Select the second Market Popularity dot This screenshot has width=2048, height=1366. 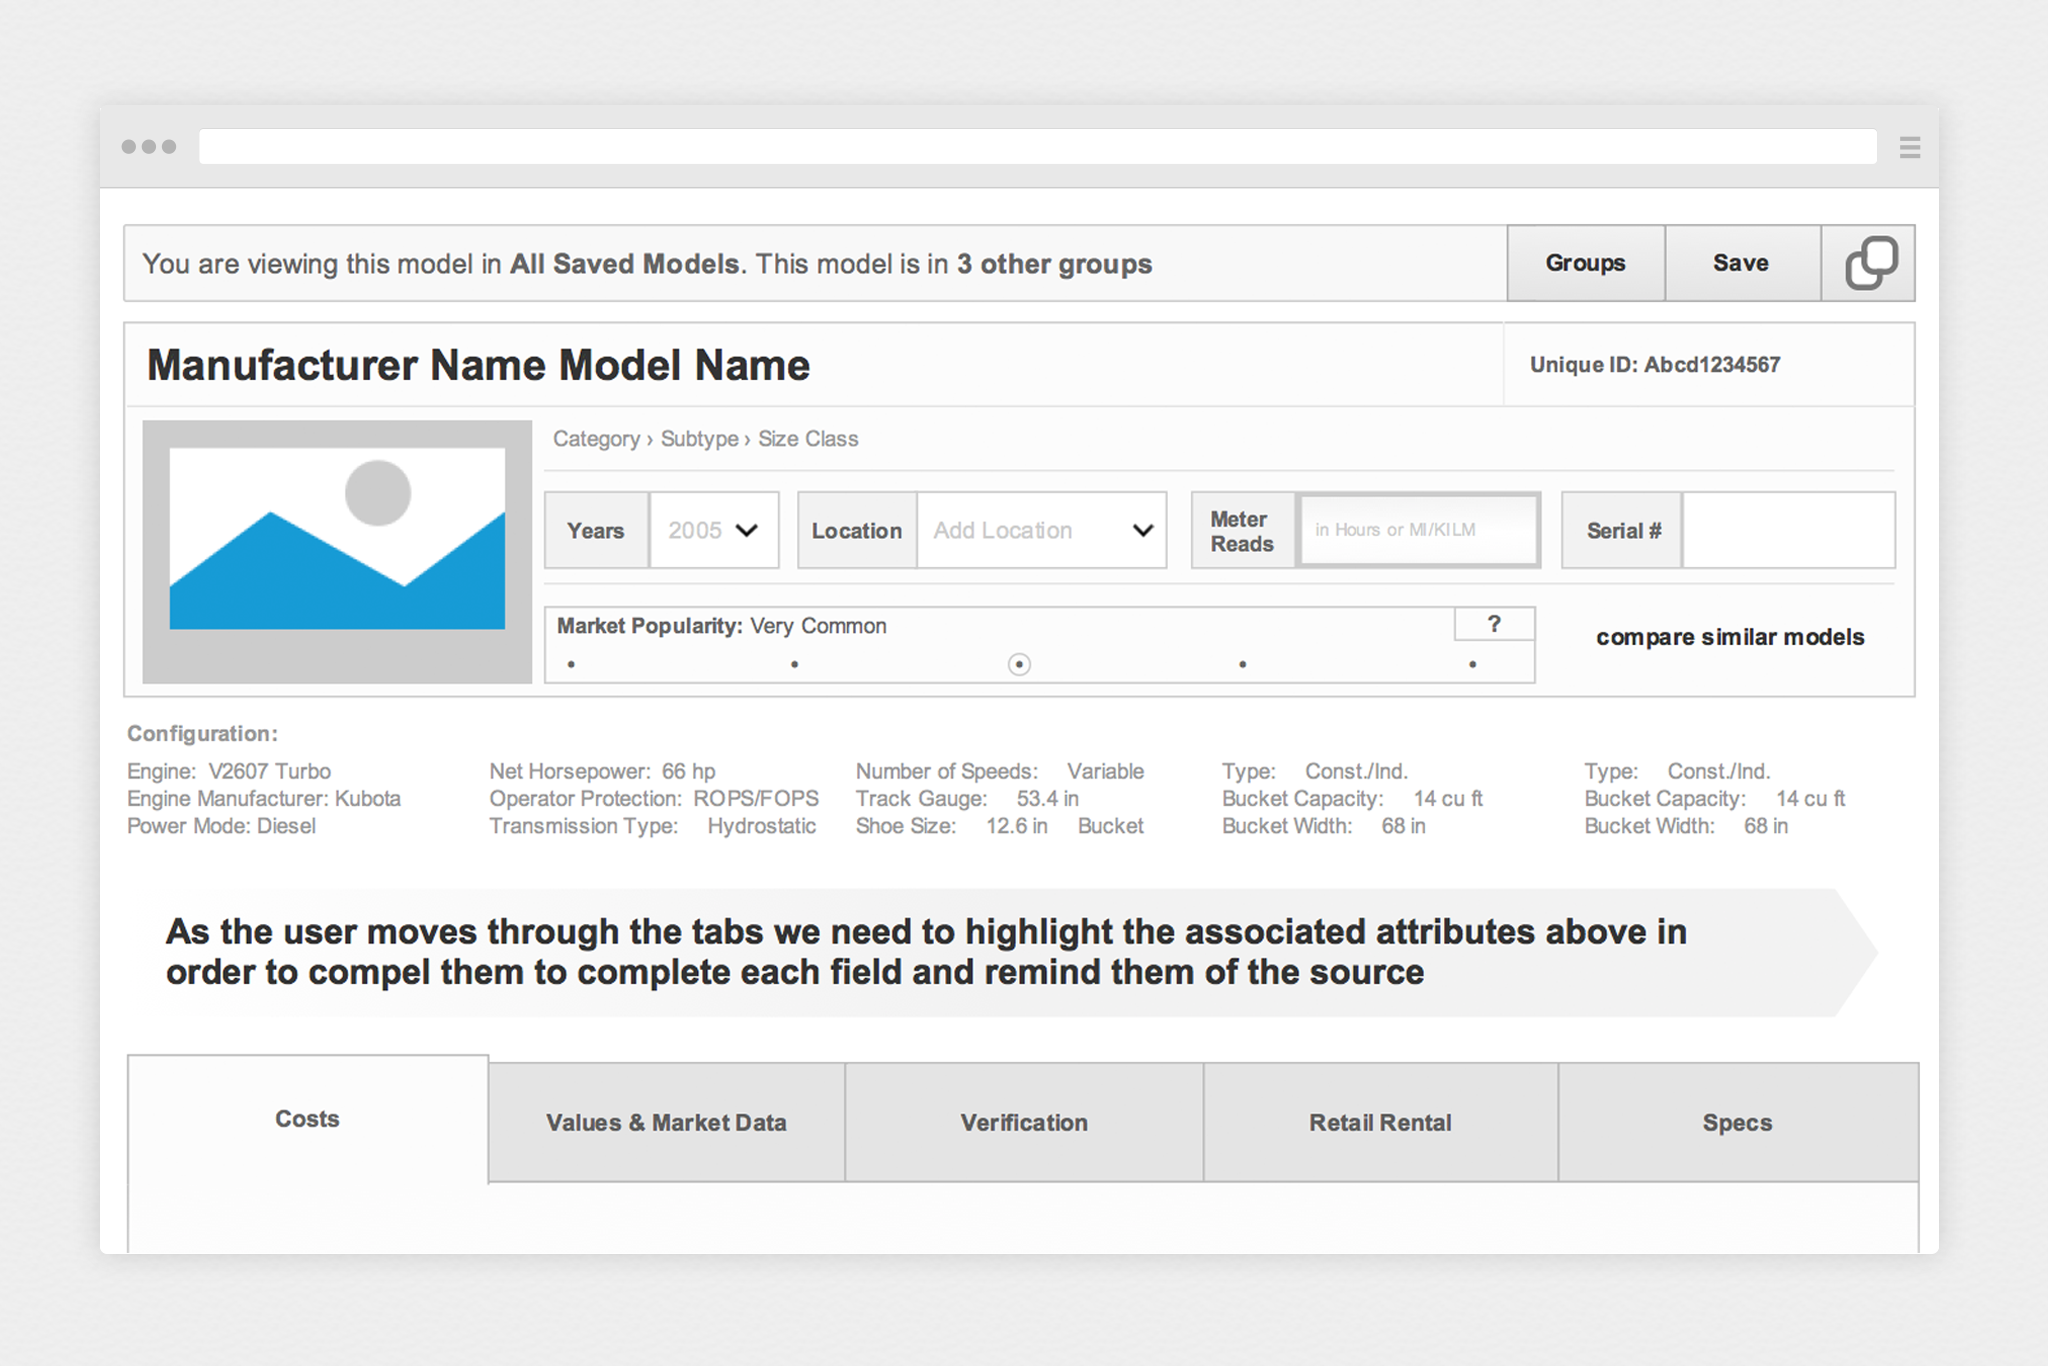pyautogui.click(x=795, y=664)
